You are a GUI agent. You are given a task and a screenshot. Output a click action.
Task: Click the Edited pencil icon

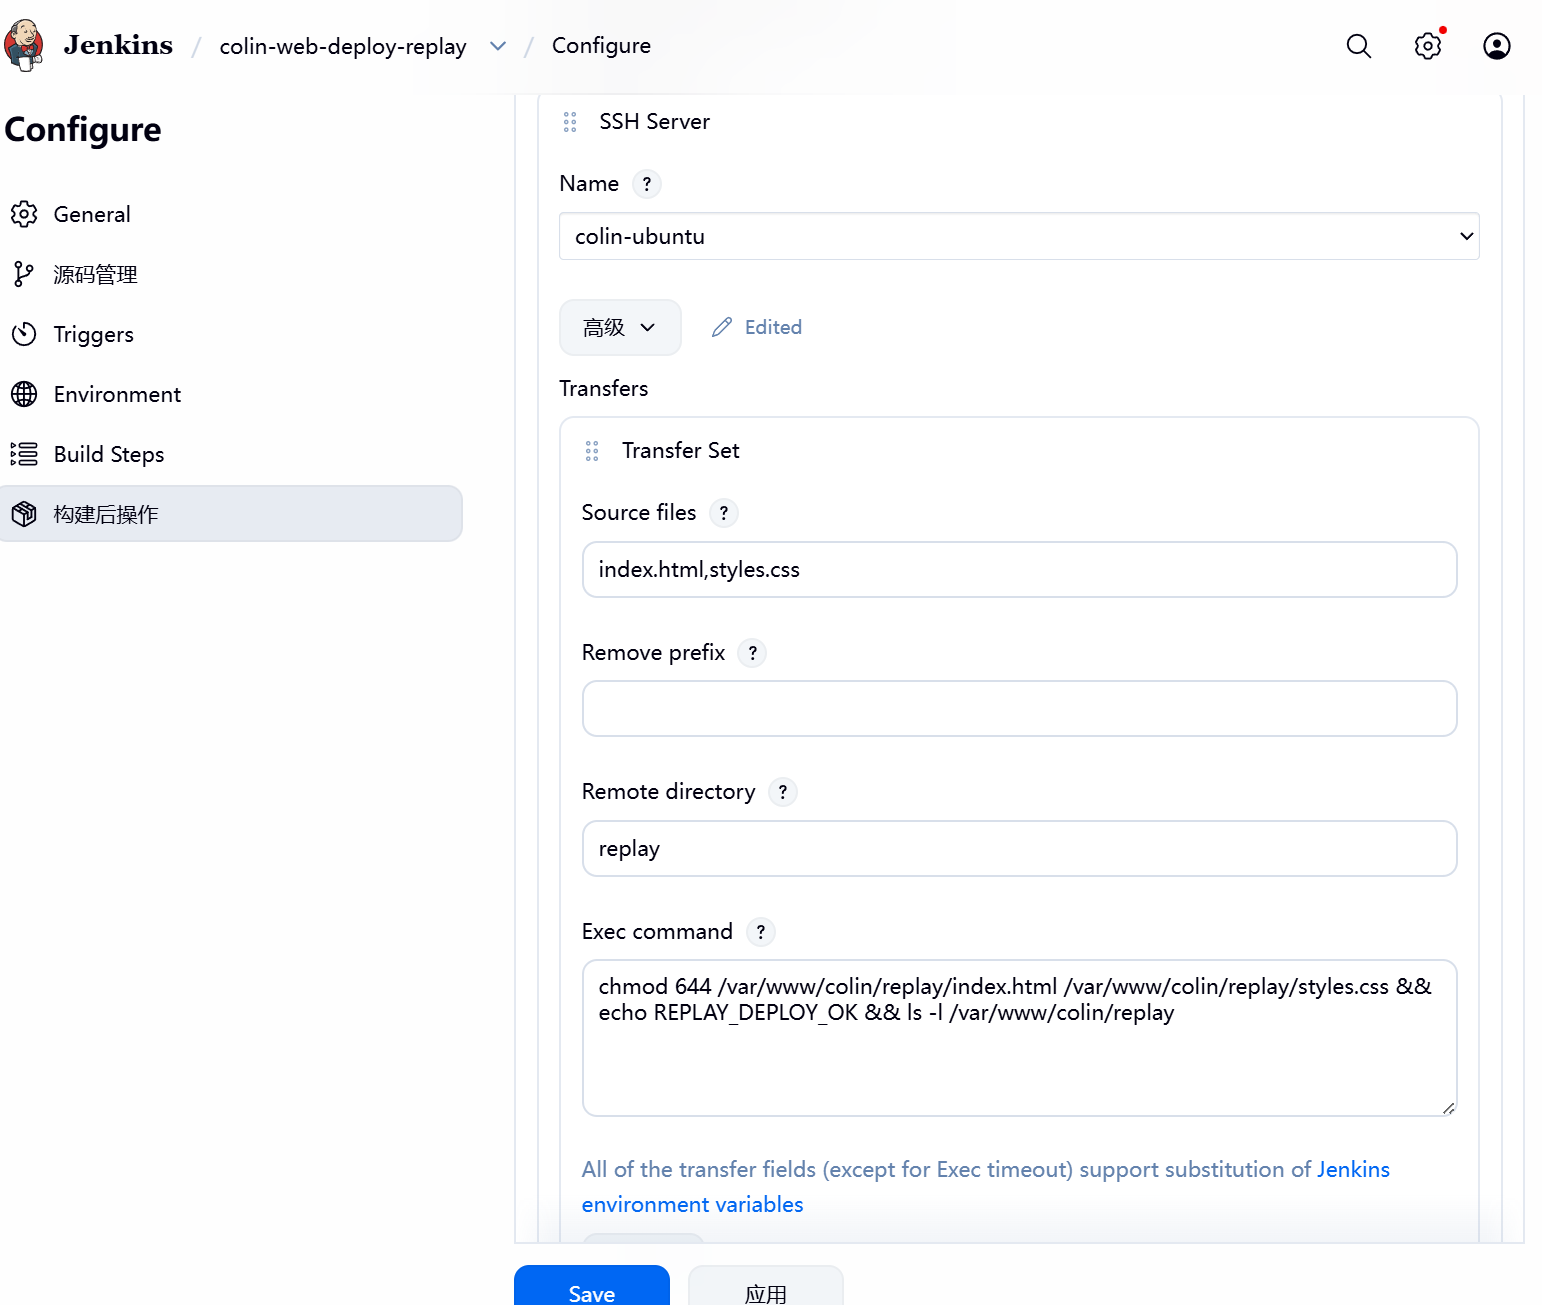pos(722,327)
